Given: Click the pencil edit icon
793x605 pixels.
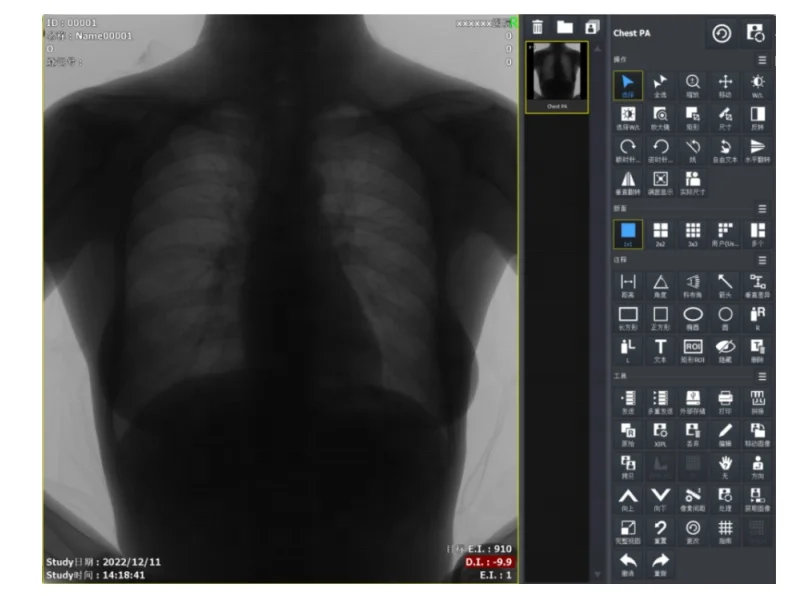Looking at the screenshot, I should point(725,434).
